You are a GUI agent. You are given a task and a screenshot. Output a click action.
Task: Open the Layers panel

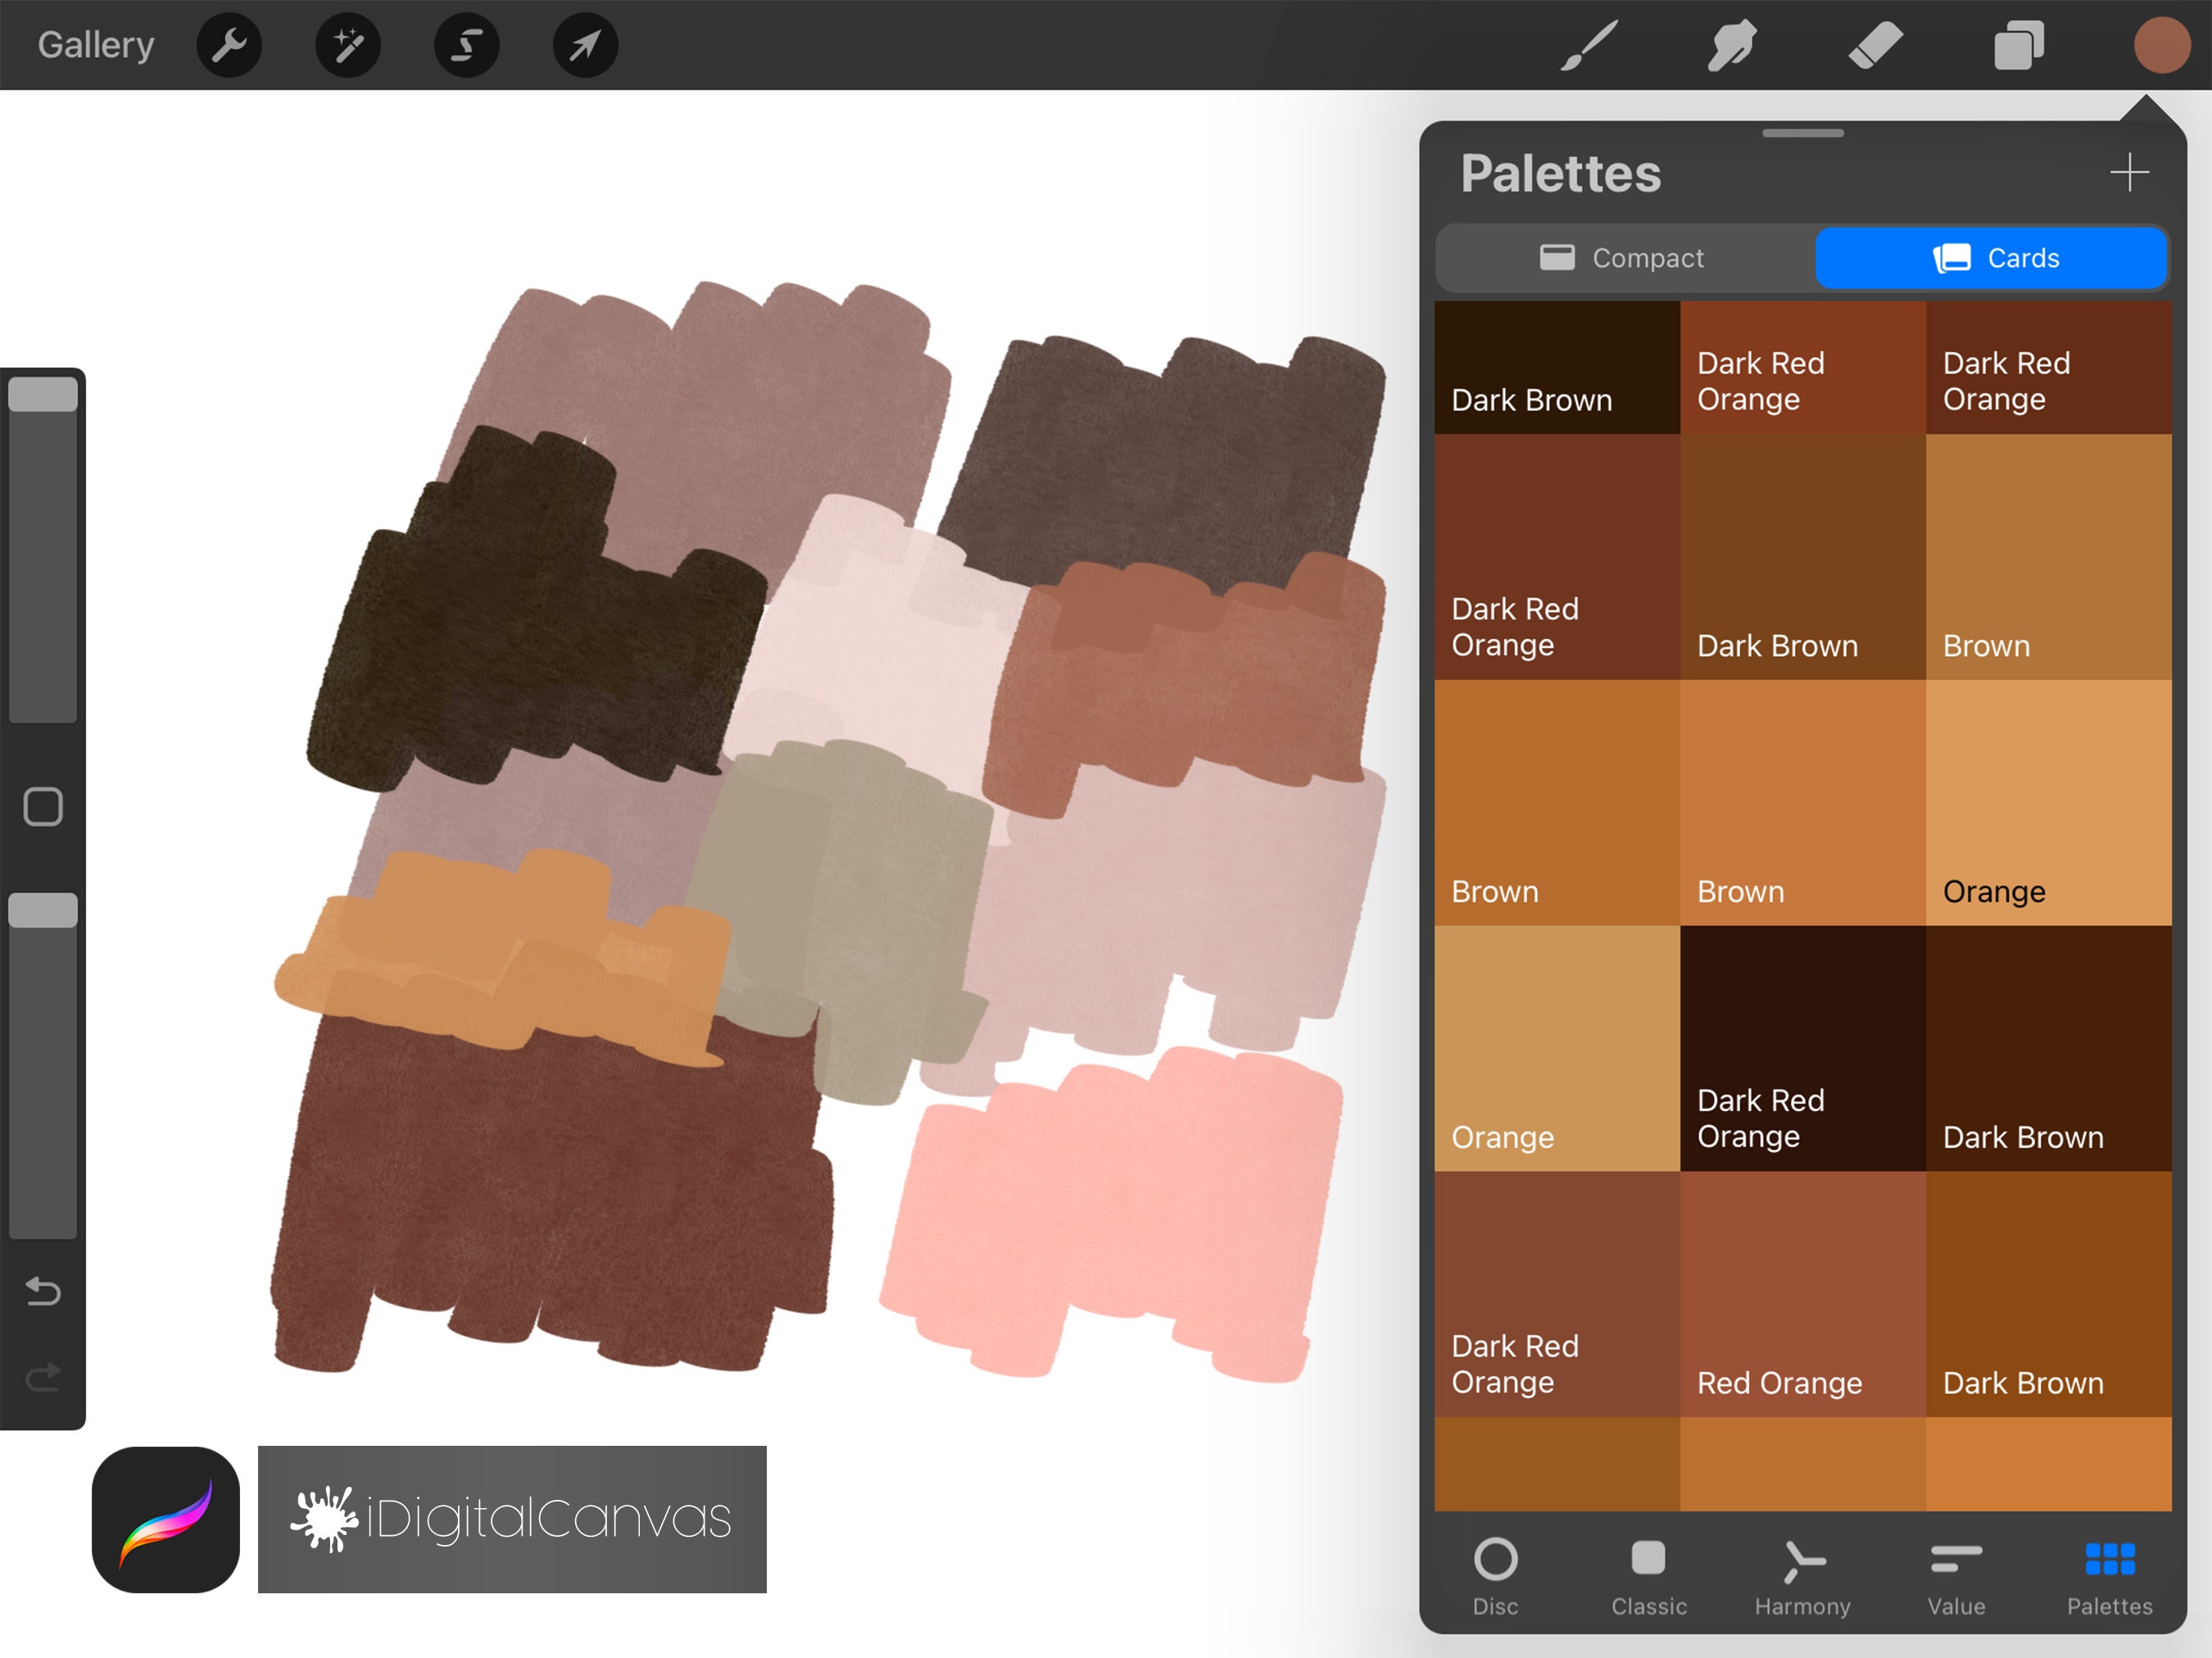pyautogui.click(x=2019, y=44)
